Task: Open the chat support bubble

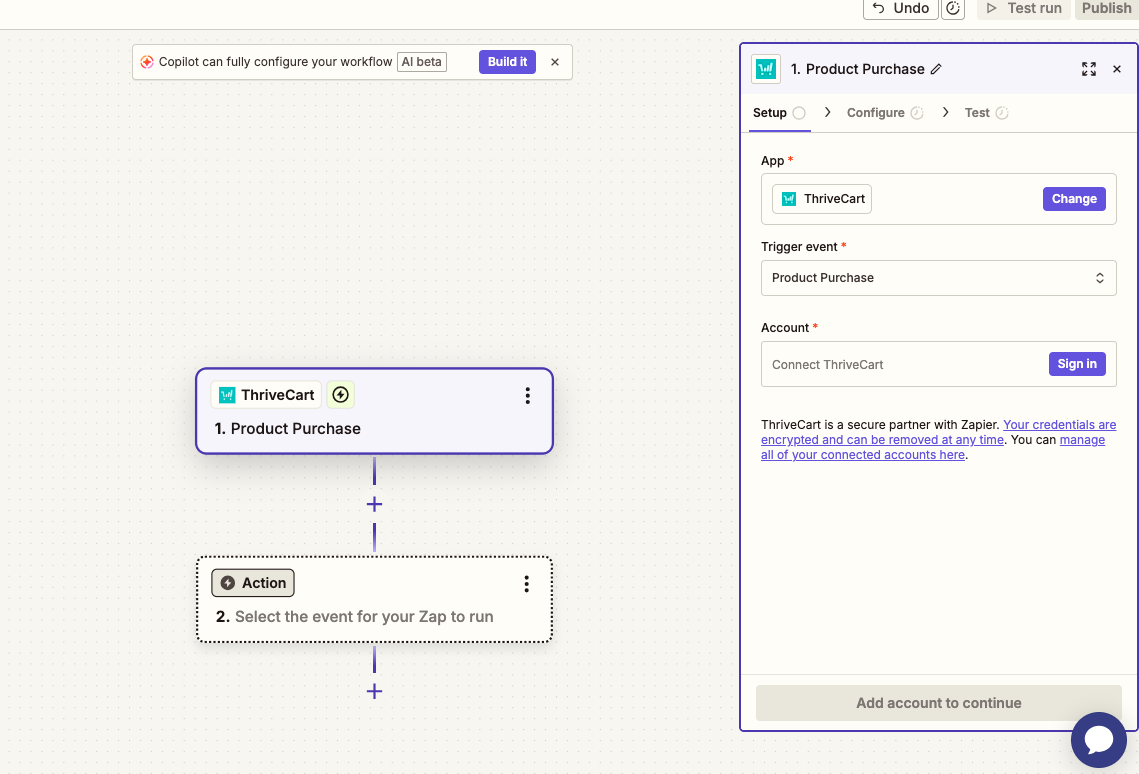Action: (x=1098, y=740)
